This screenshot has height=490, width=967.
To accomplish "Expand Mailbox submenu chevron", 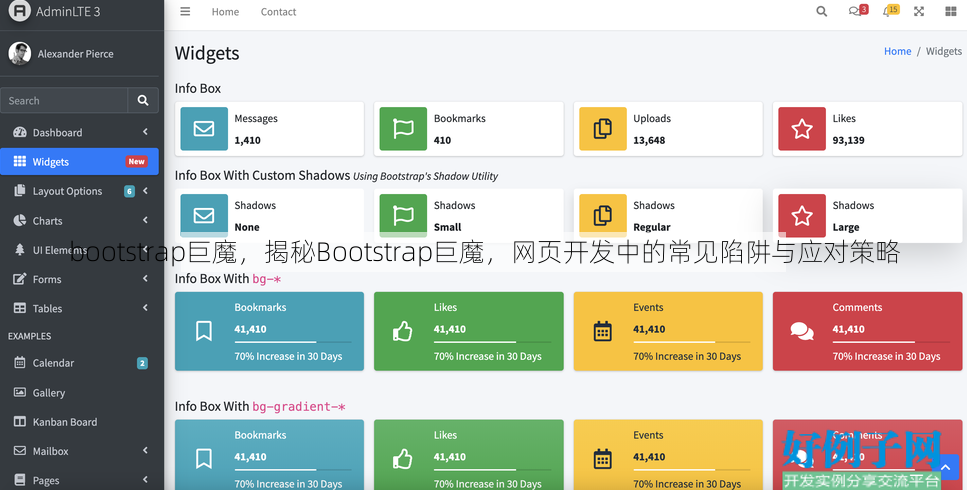I will coord(145,451).
